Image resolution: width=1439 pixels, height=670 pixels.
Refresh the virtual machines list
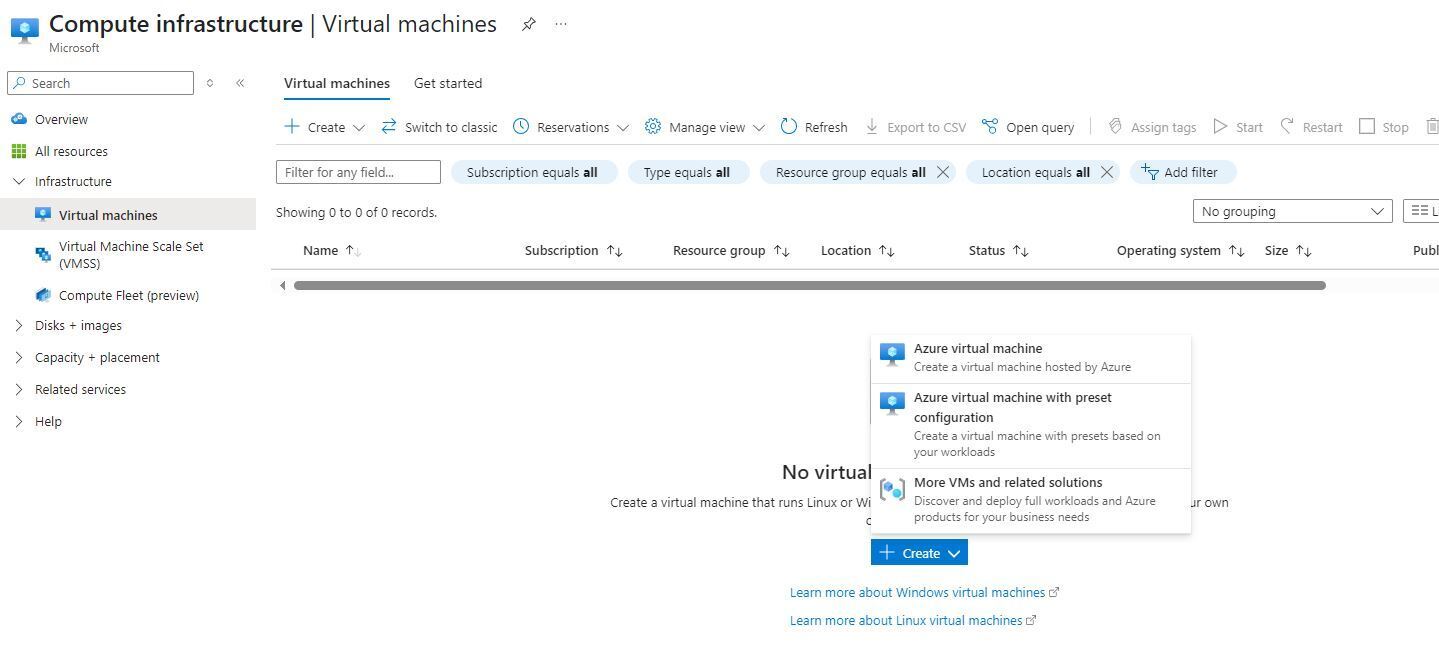814,127
